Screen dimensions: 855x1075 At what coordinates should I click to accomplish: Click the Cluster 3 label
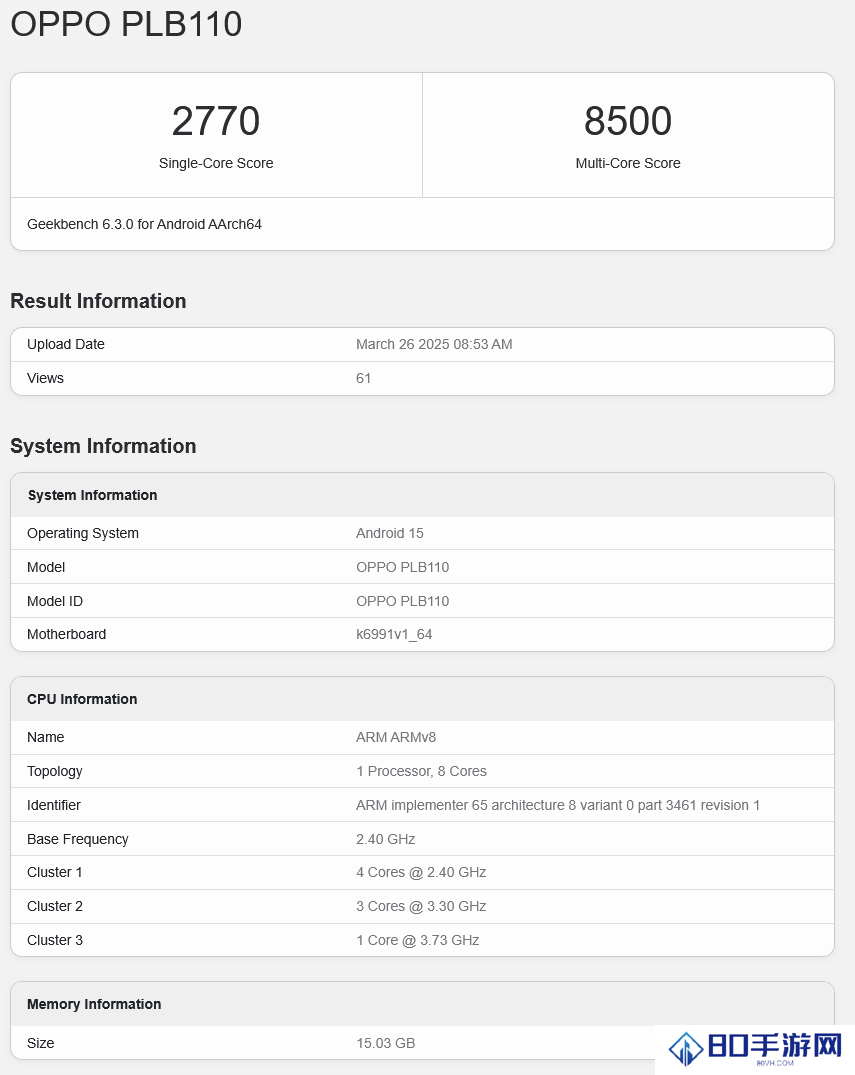point(55,940)
